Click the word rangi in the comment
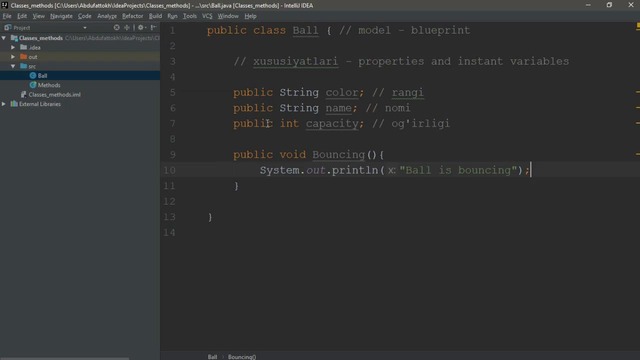Screen dimensions: 640x360 [x=408, y=93]
